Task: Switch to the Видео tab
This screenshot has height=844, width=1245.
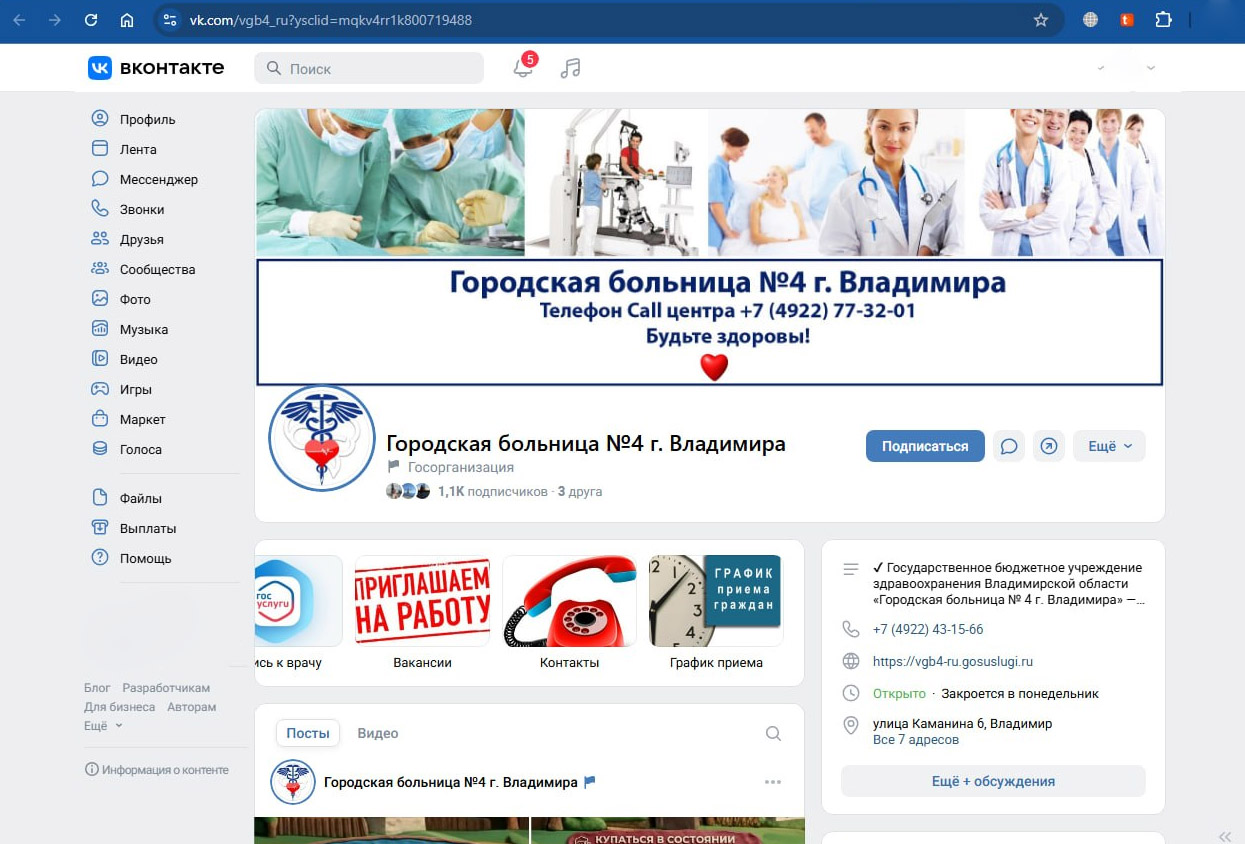Action: click(378, 733)
